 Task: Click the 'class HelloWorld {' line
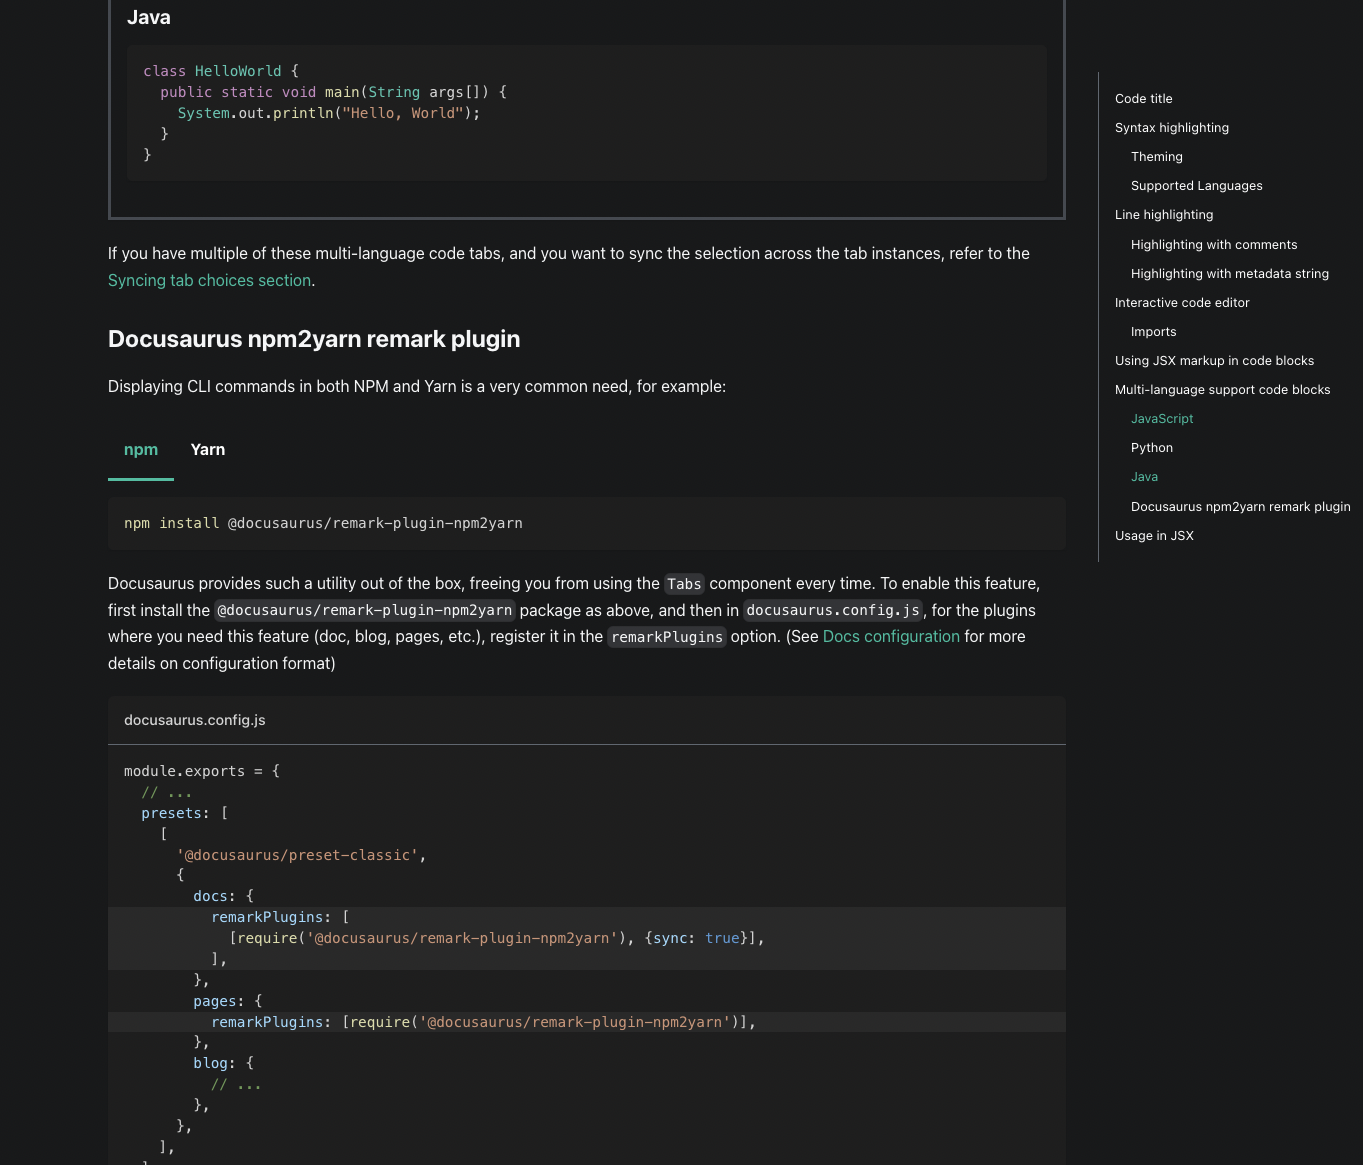[x=221, y=71]
